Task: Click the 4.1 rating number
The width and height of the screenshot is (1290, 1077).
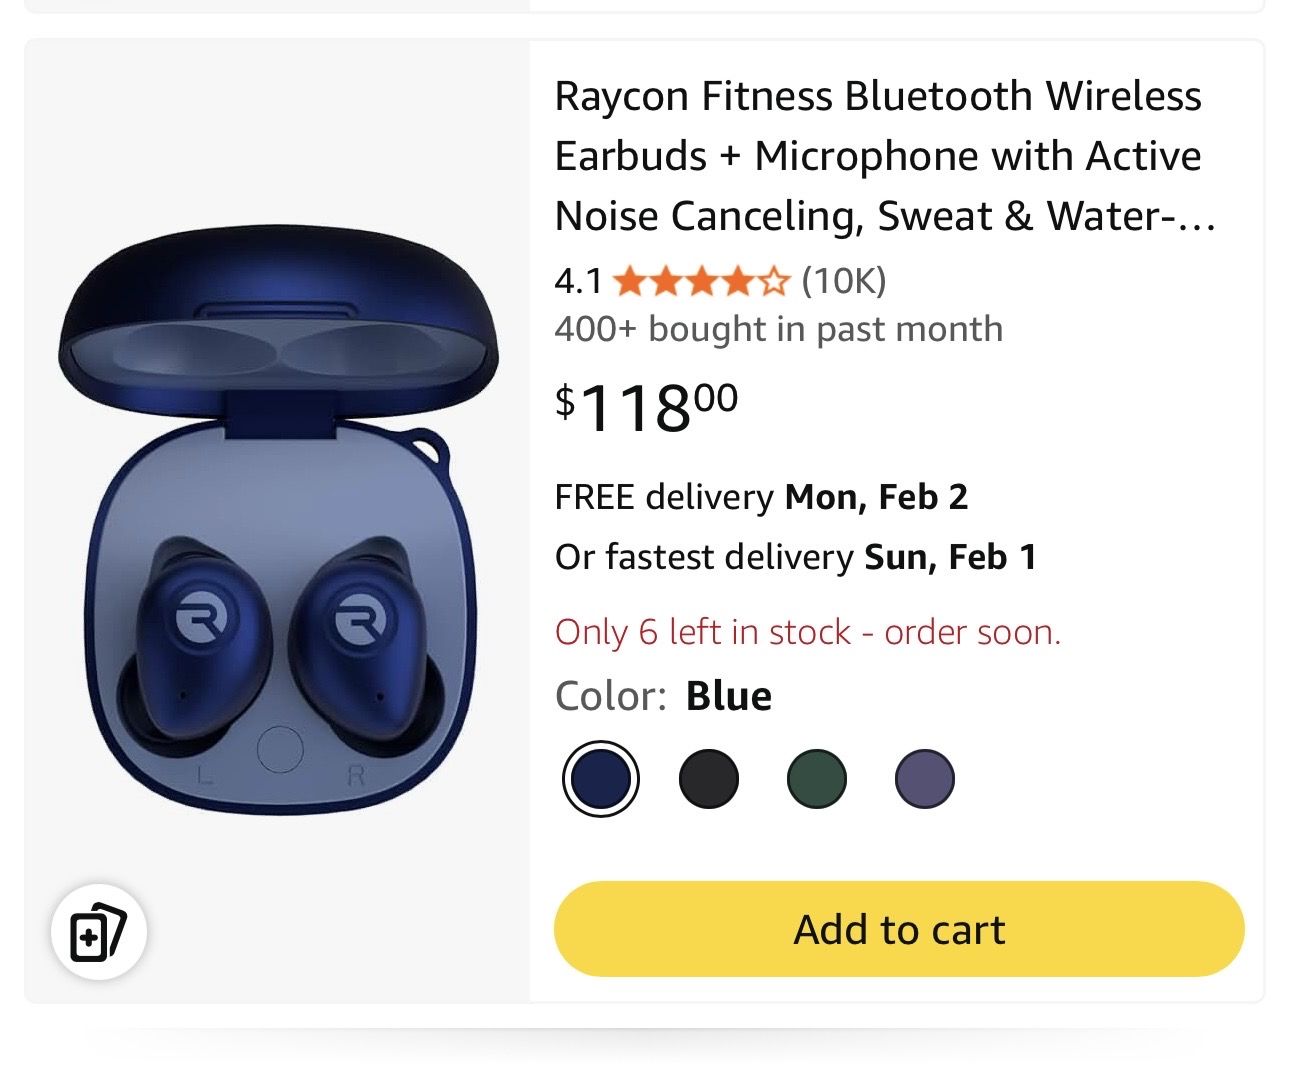Action: (578, 282)
